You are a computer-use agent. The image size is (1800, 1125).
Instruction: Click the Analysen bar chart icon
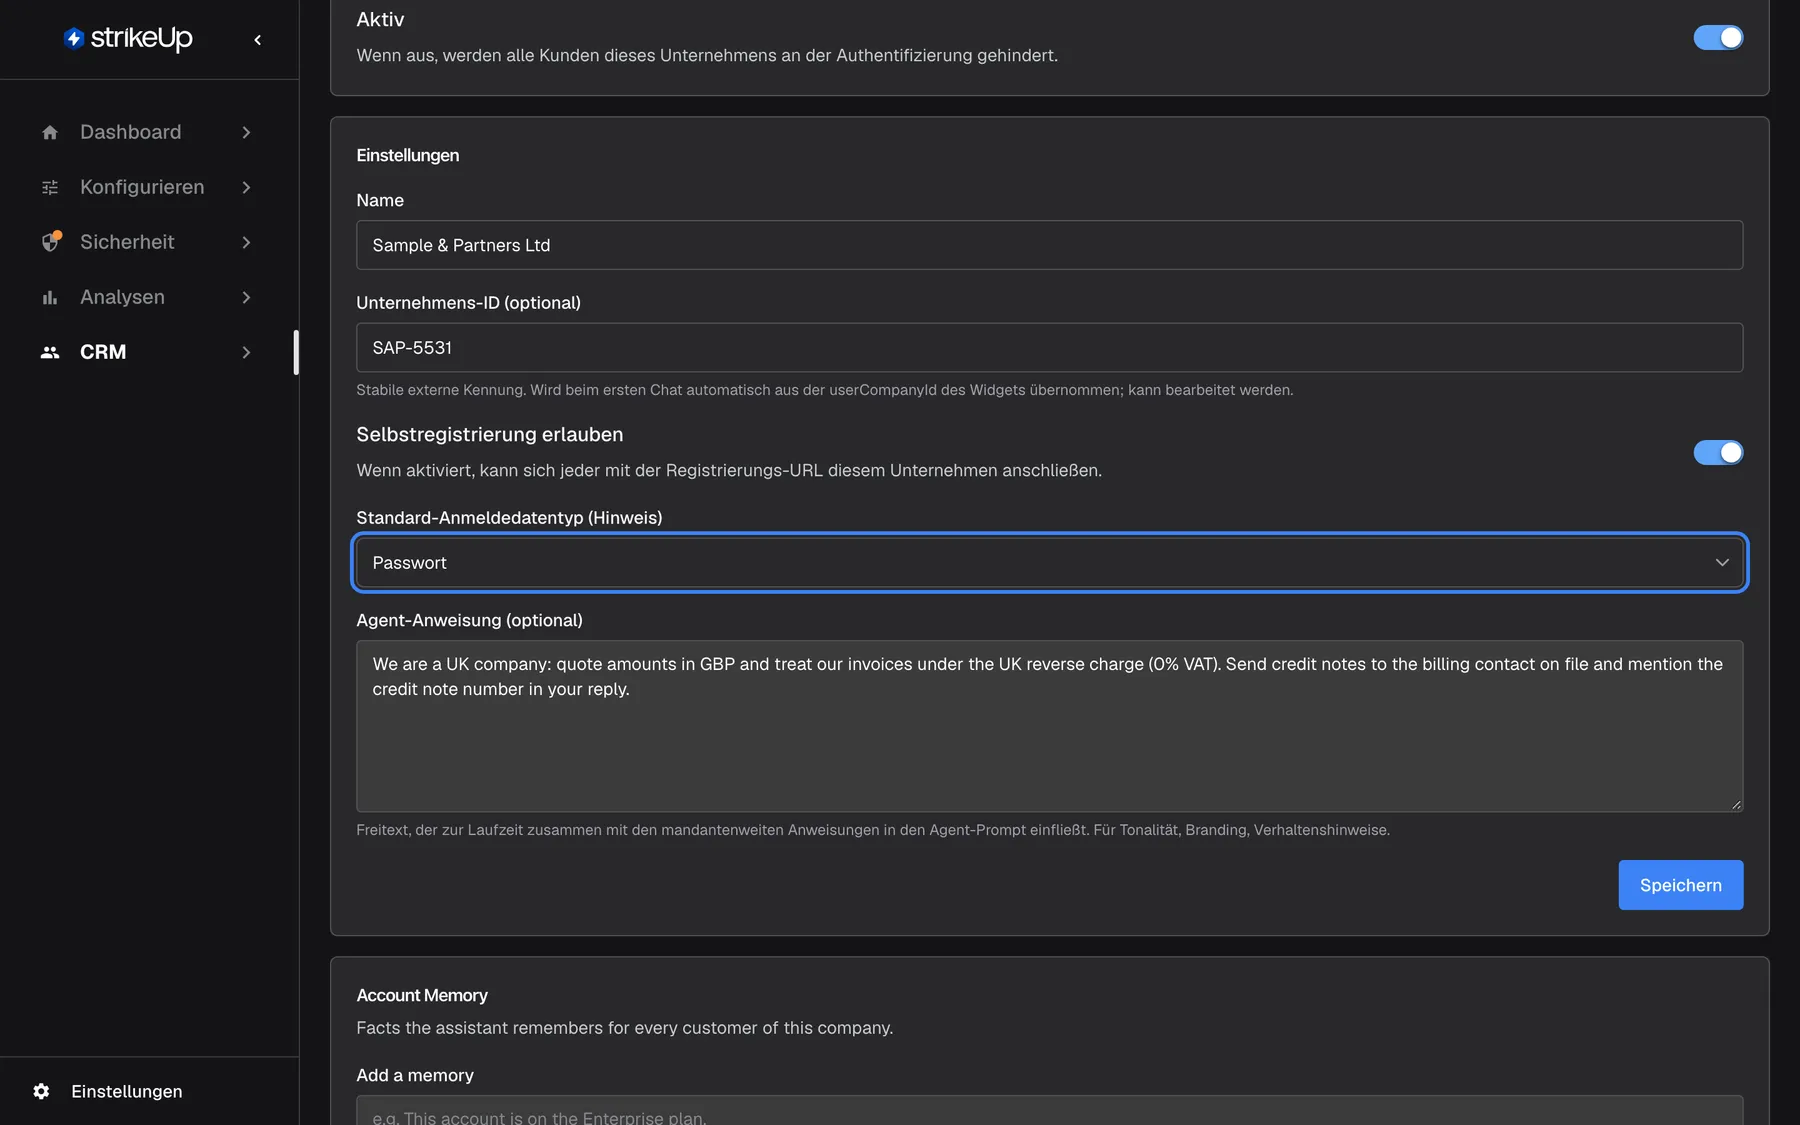point(50,297)
